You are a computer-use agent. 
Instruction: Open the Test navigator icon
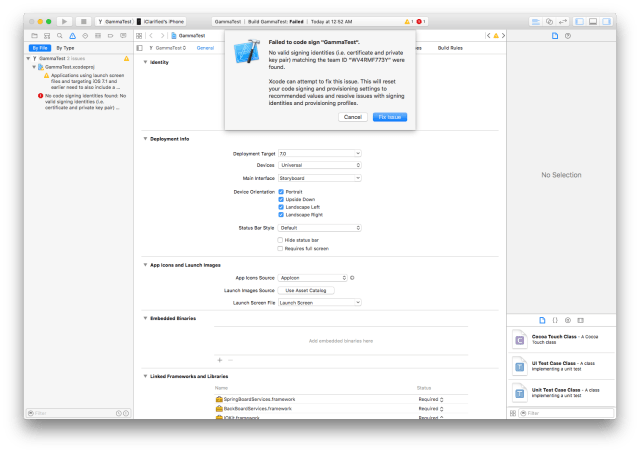coord(85,36)
